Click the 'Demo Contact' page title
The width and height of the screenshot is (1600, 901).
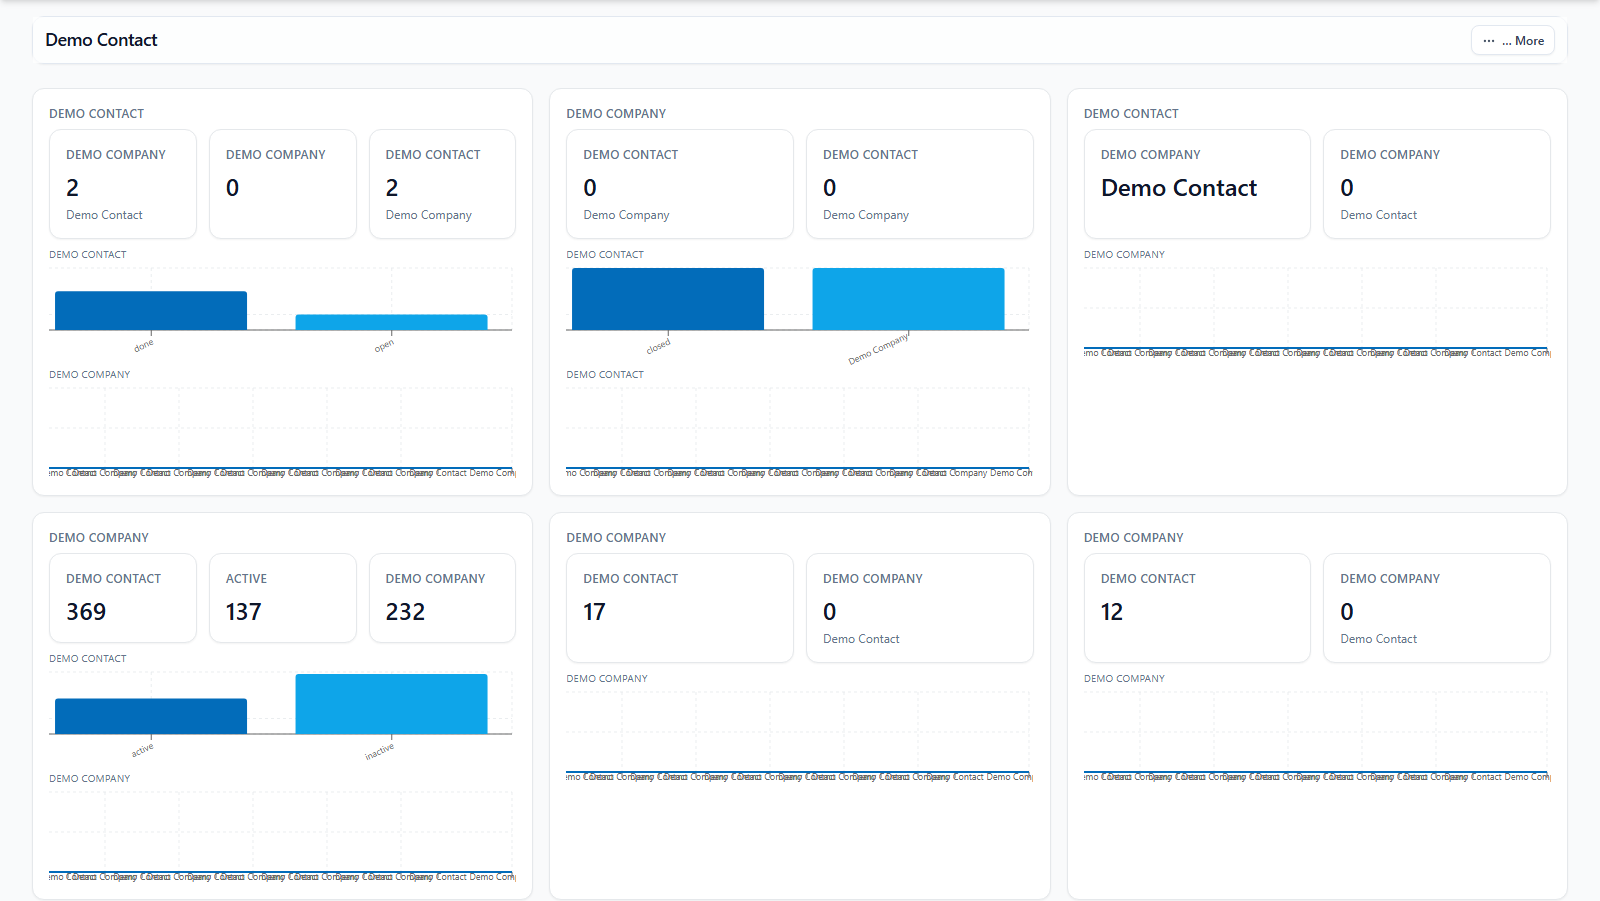(x=101, y=40)
